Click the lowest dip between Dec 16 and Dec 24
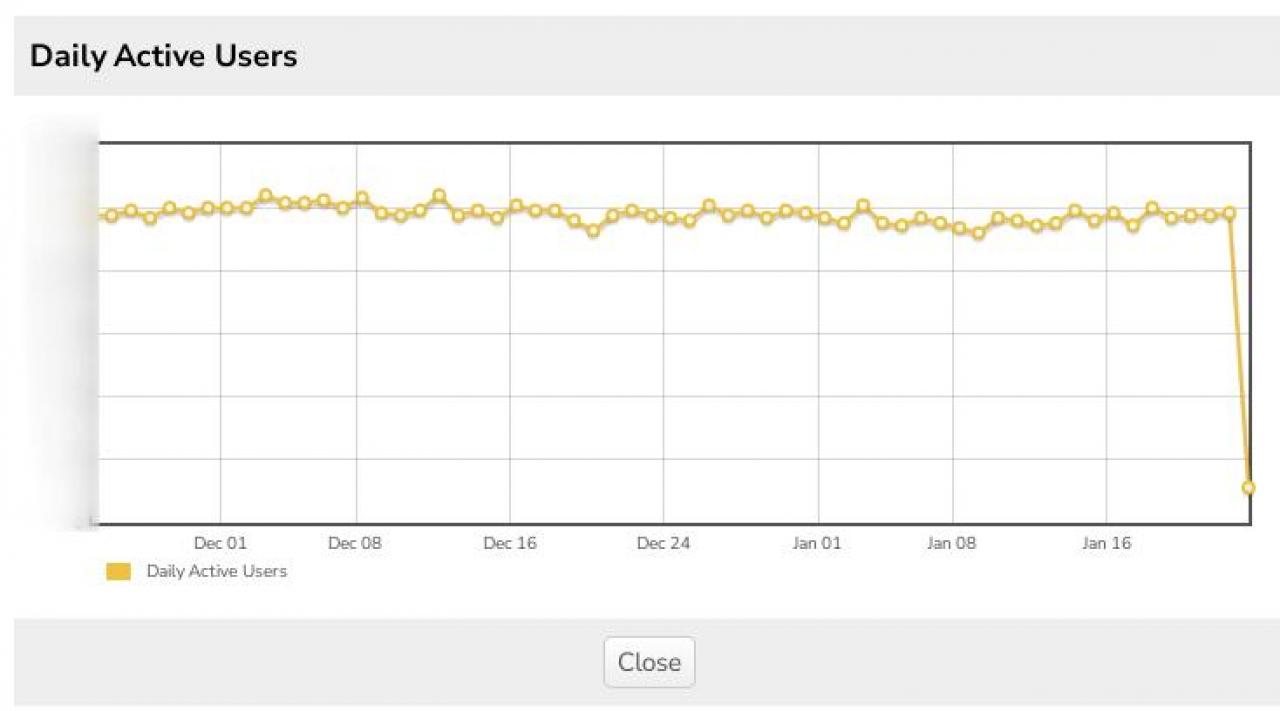 click(x=593, y=230)
